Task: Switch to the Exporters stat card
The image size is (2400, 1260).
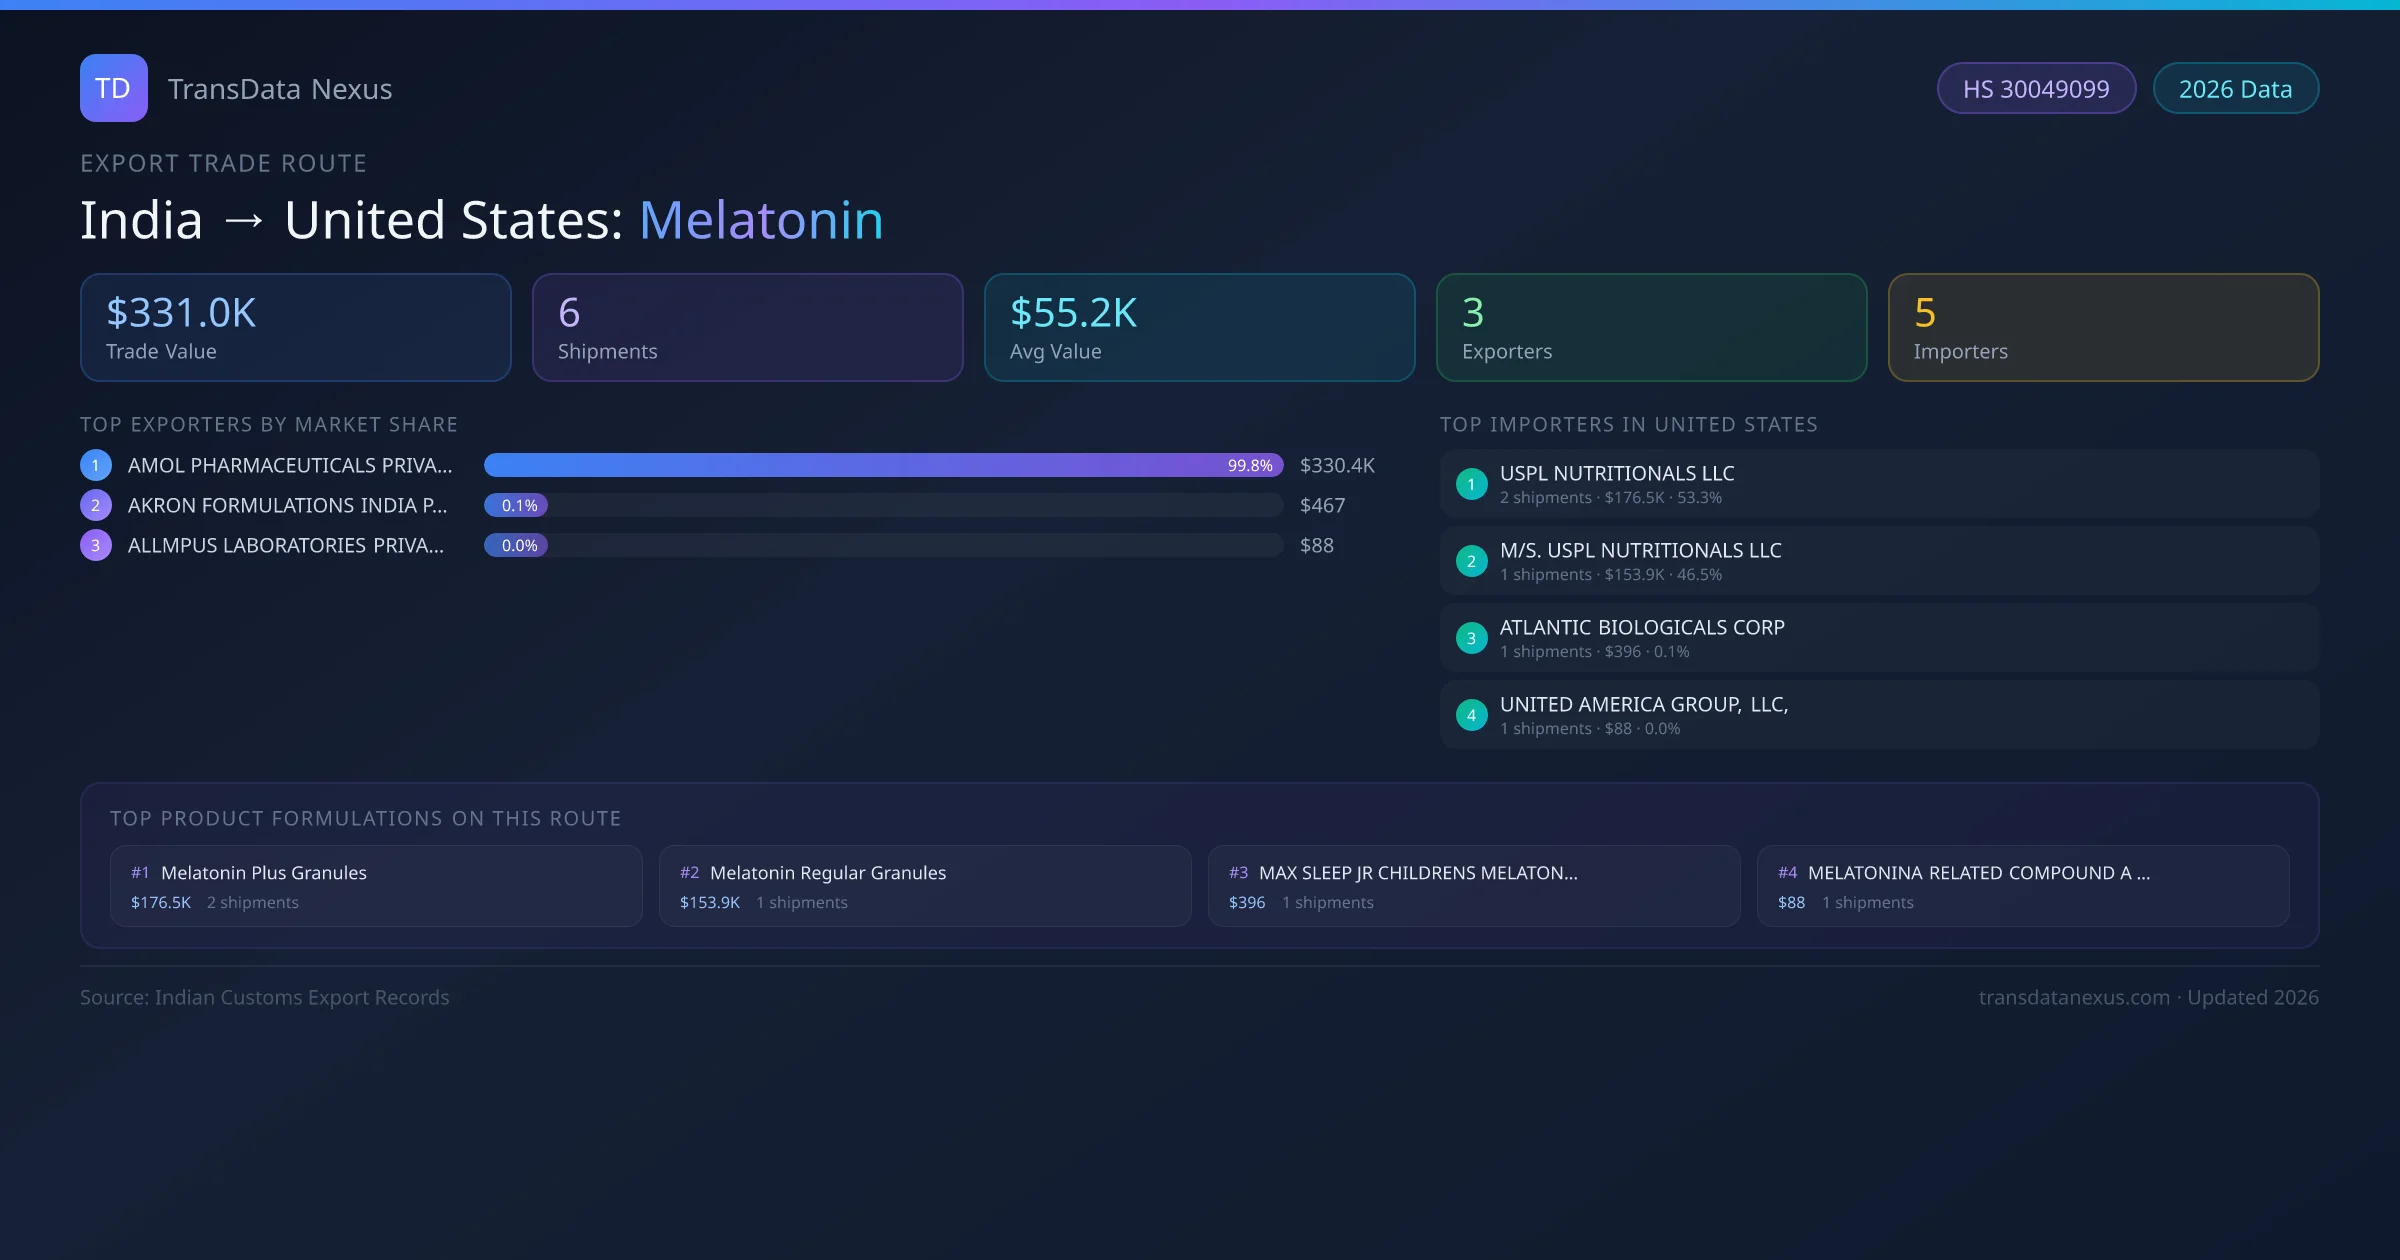Action: click(x=1651, y=327)
